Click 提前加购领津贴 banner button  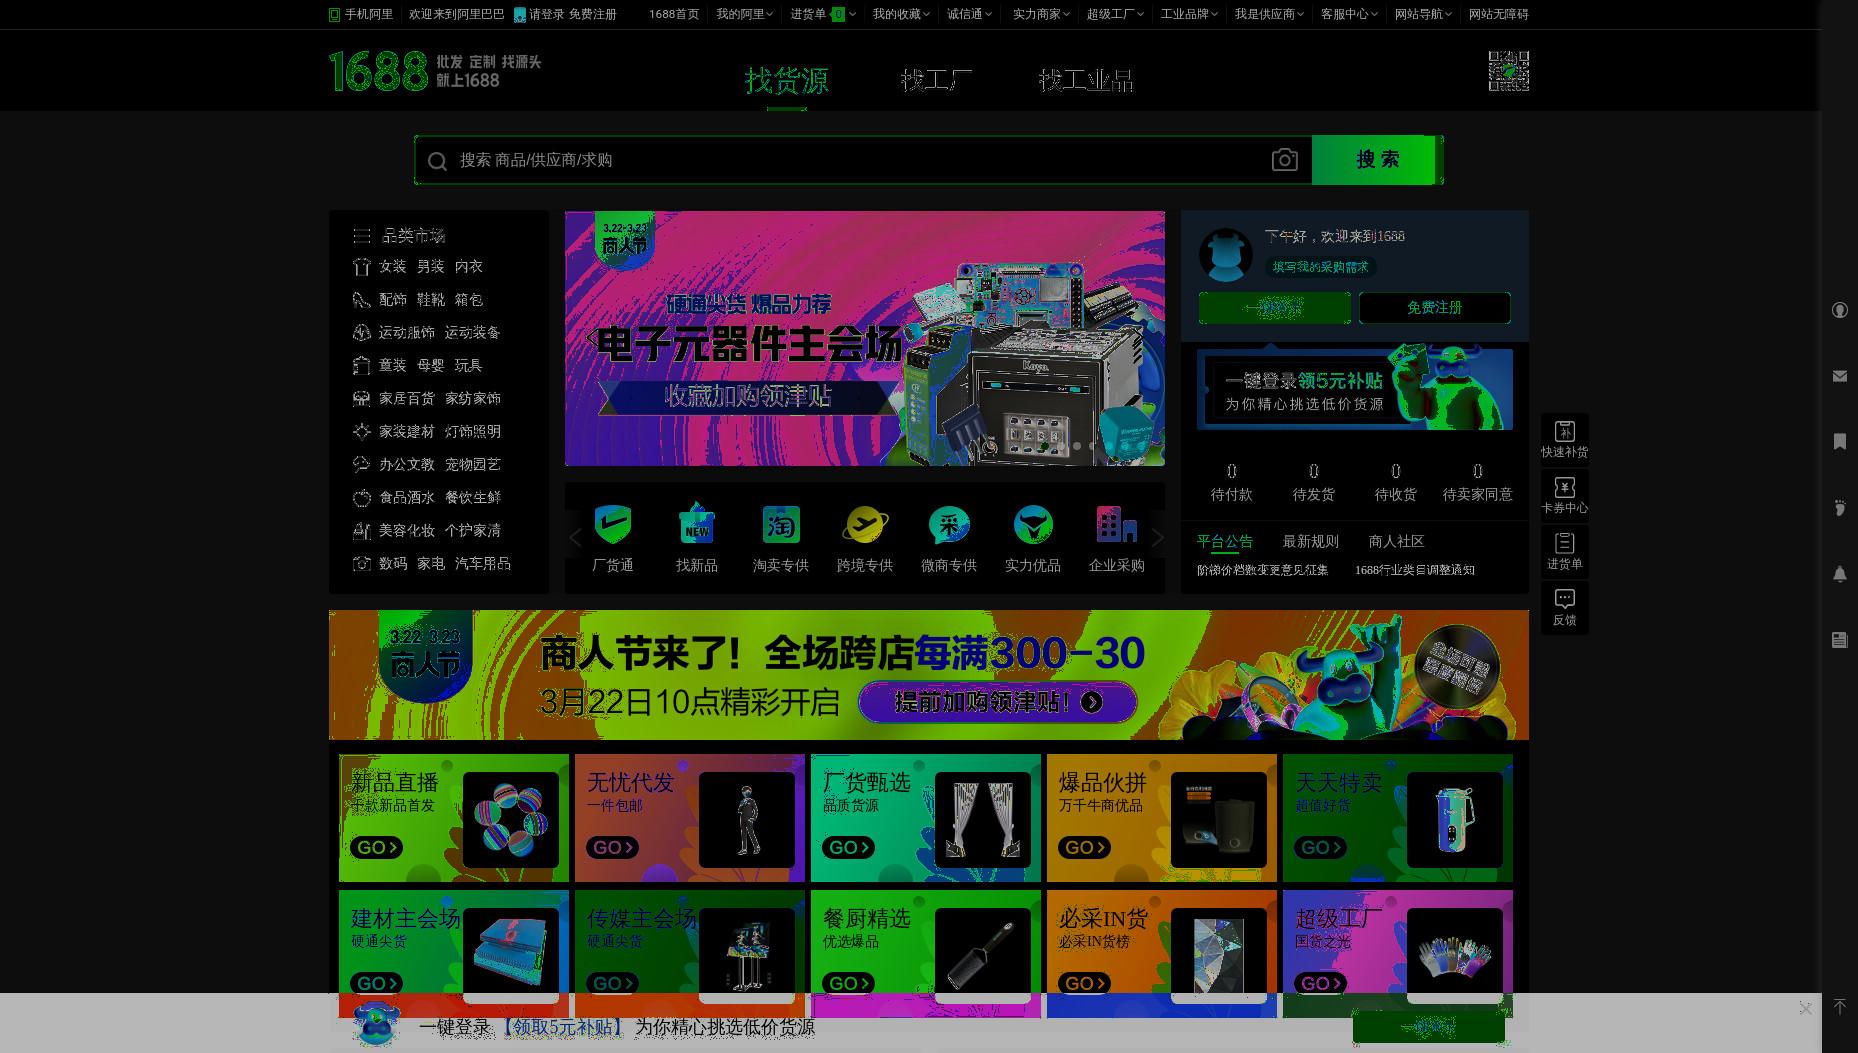[x=997, y=702]
